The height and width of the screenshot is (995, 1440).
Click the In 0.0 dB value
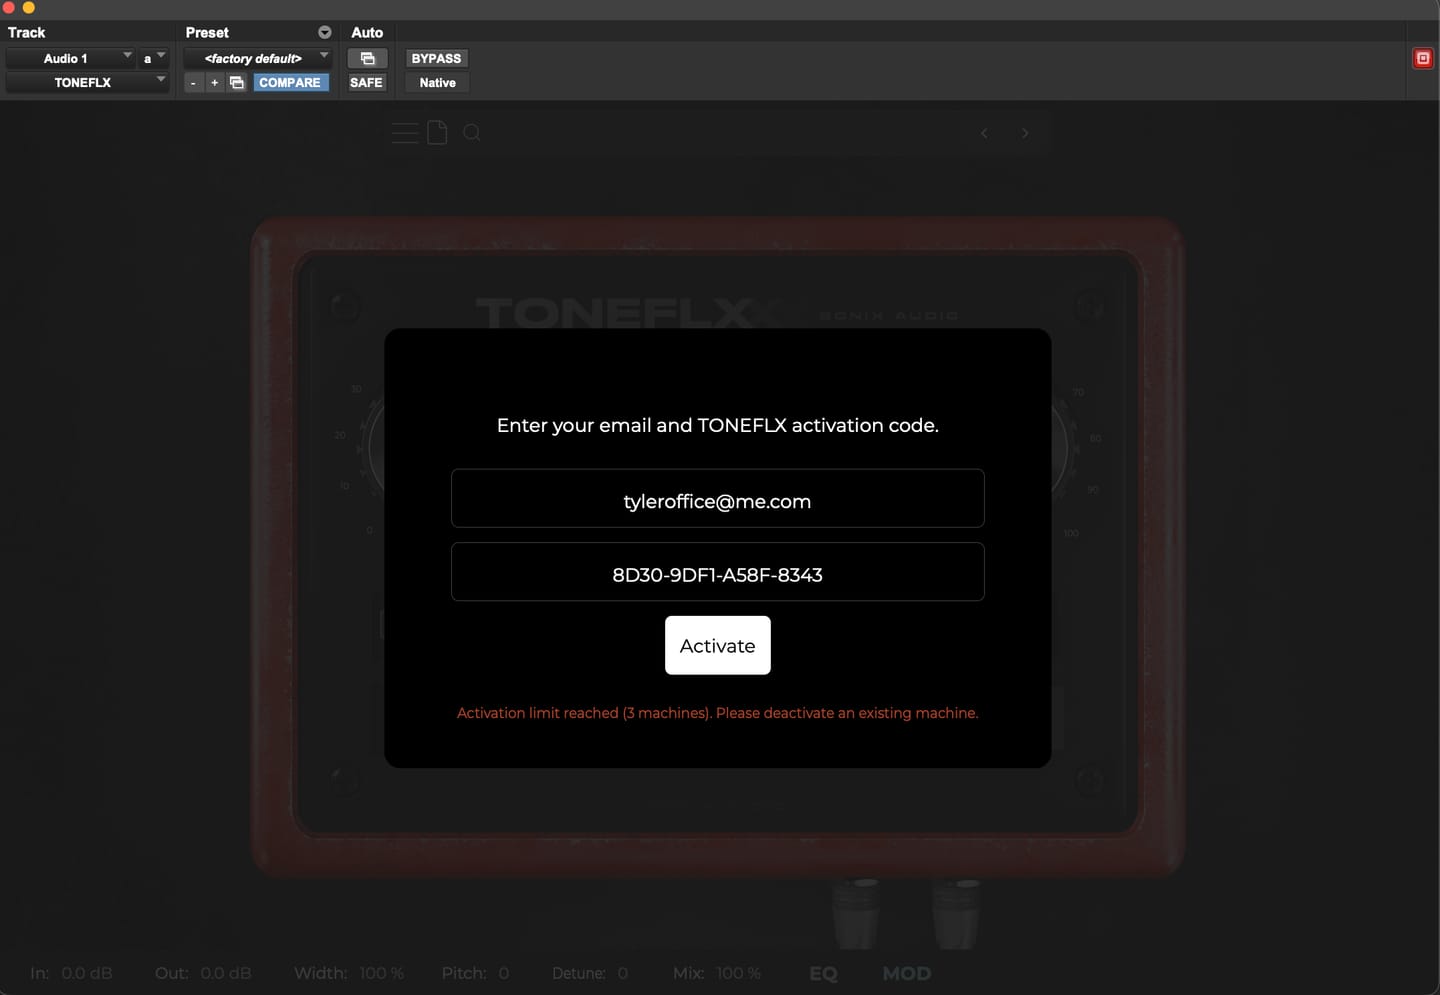click(x=87, y=973)
